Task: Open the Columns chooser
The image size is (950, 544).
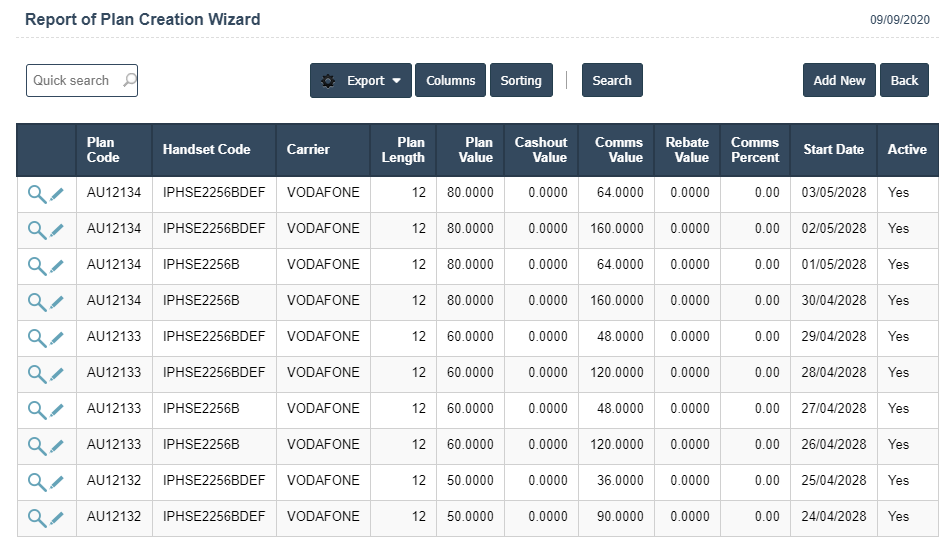Action: tap(450, 81)
